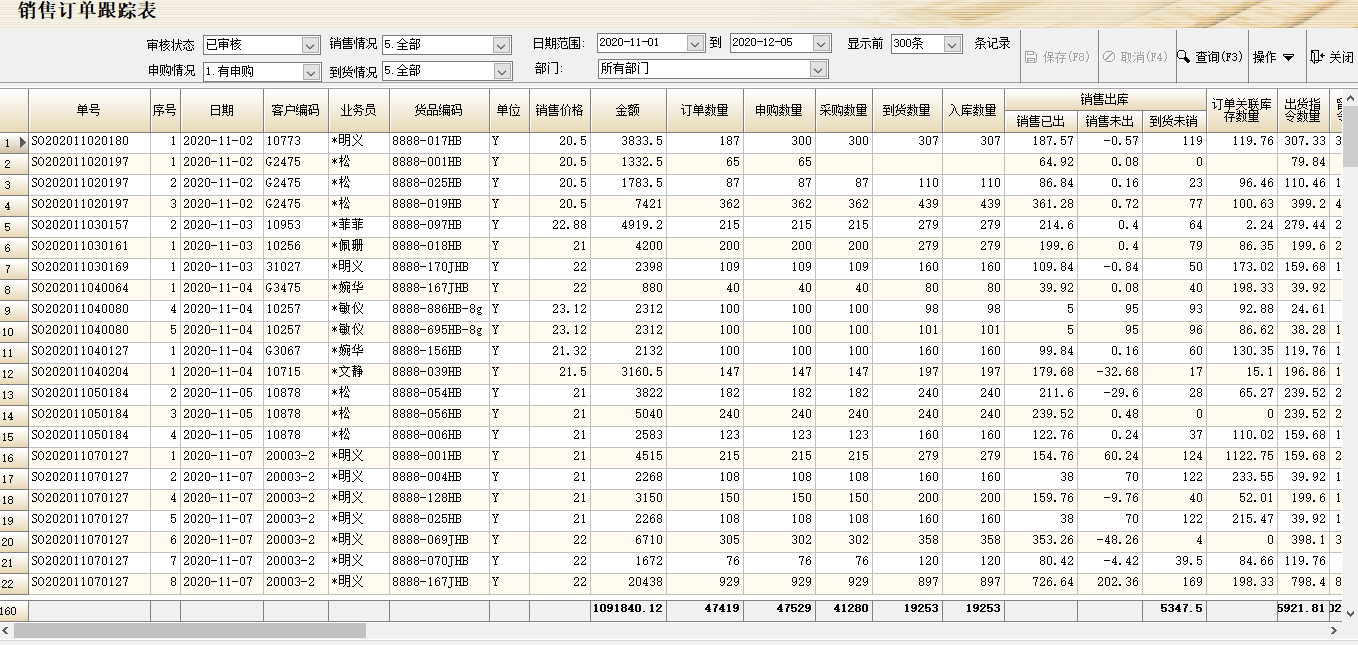This screenshot has height=645, width=1358.
Task: Expand the 部门 department dropdown
Action: click(x=818, y=69)
